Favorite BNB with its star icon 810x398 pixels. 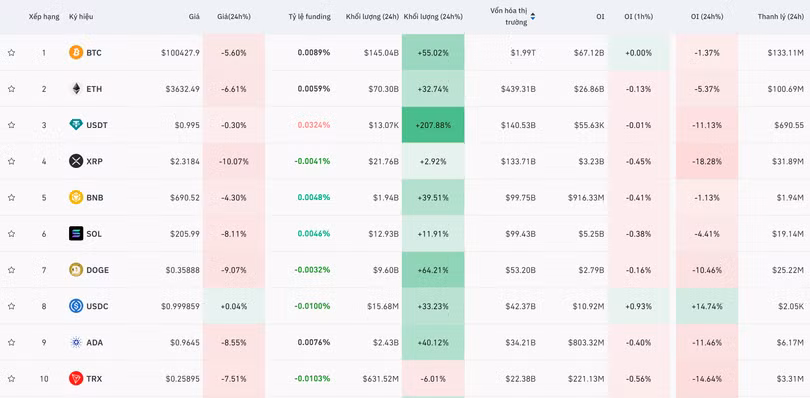point(11,197)
